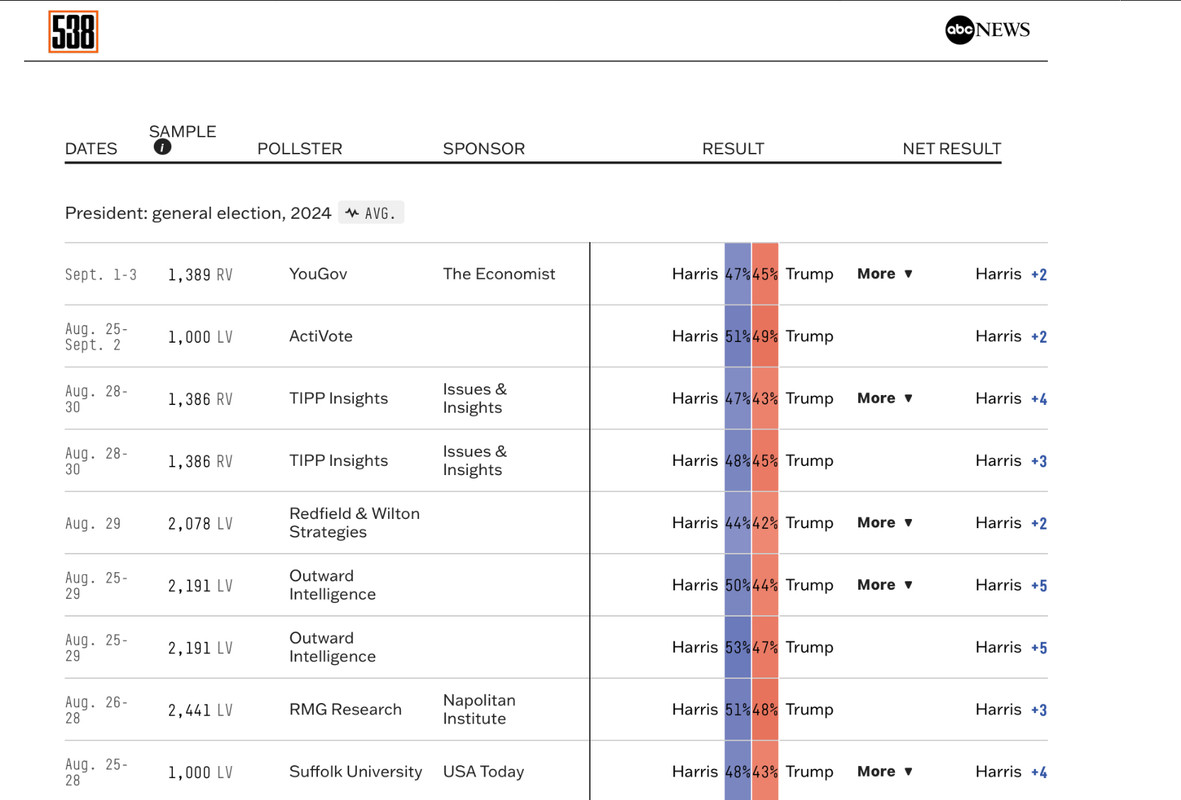This screenshot has height=800, width=1181.
Task: Show sample size info tooltip icon
Action: (162, 148)
